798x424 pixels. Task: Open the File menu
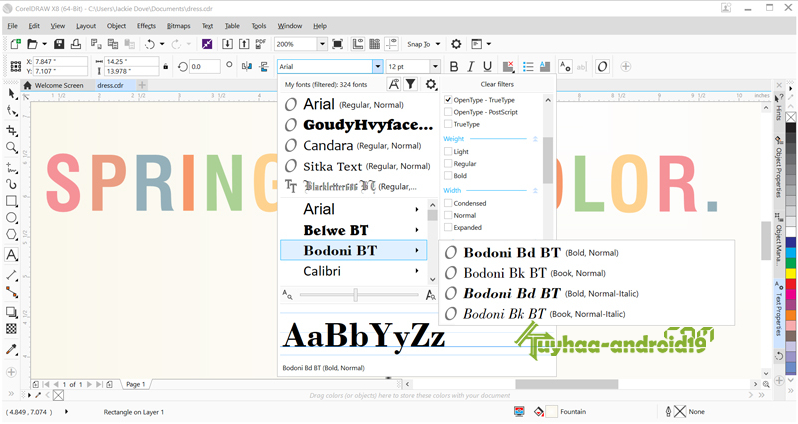pyautogui.click(x=13, y=26)
